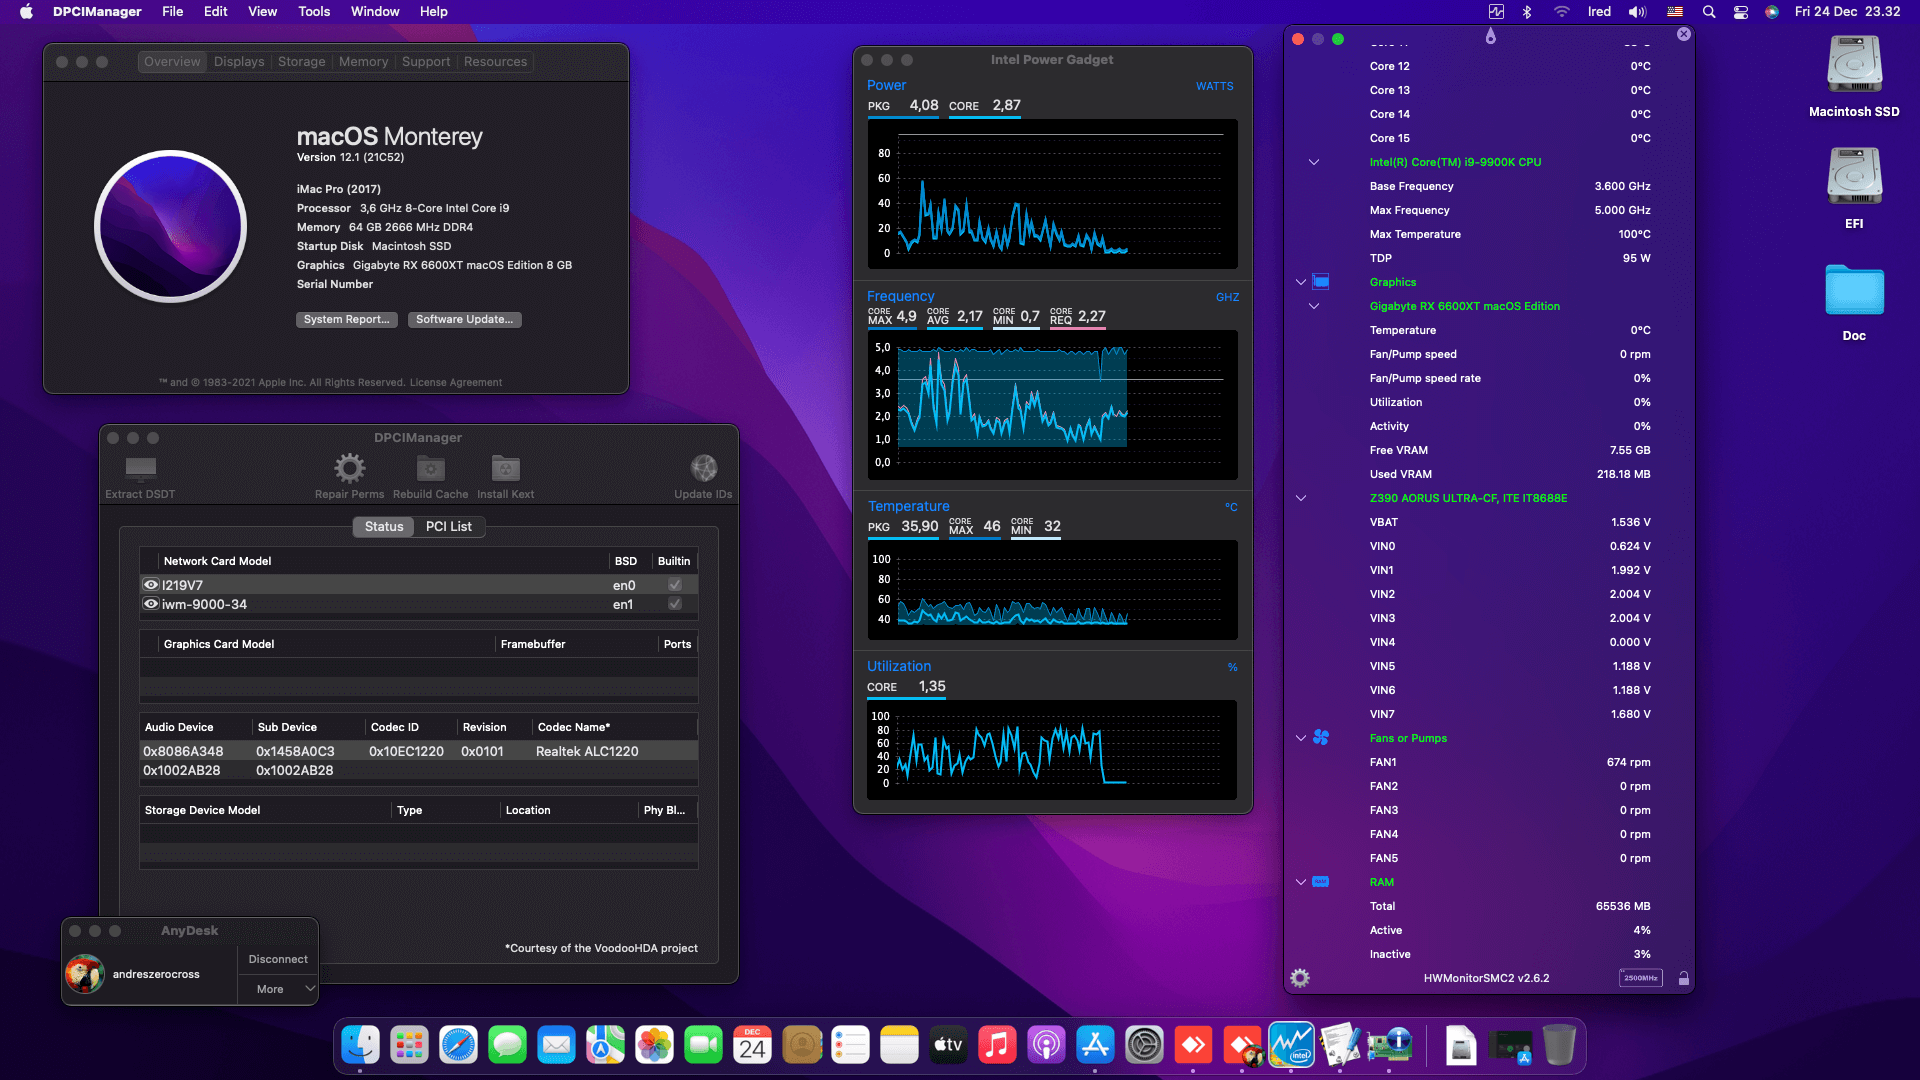Click Software Update button
This screenshot has height=1080, width=1920.
(x=465, y=320)
